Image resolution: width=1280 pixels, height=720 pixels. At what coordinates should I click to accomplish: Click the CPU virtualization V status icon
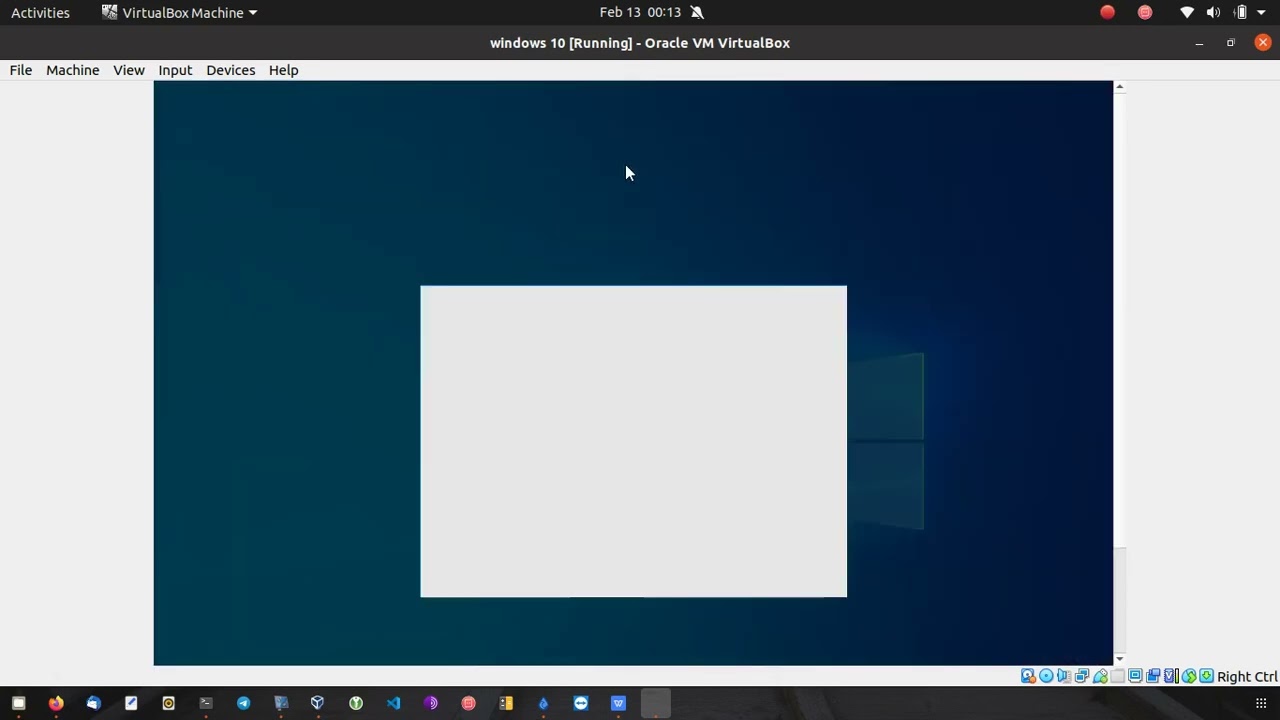[1171, 676]
